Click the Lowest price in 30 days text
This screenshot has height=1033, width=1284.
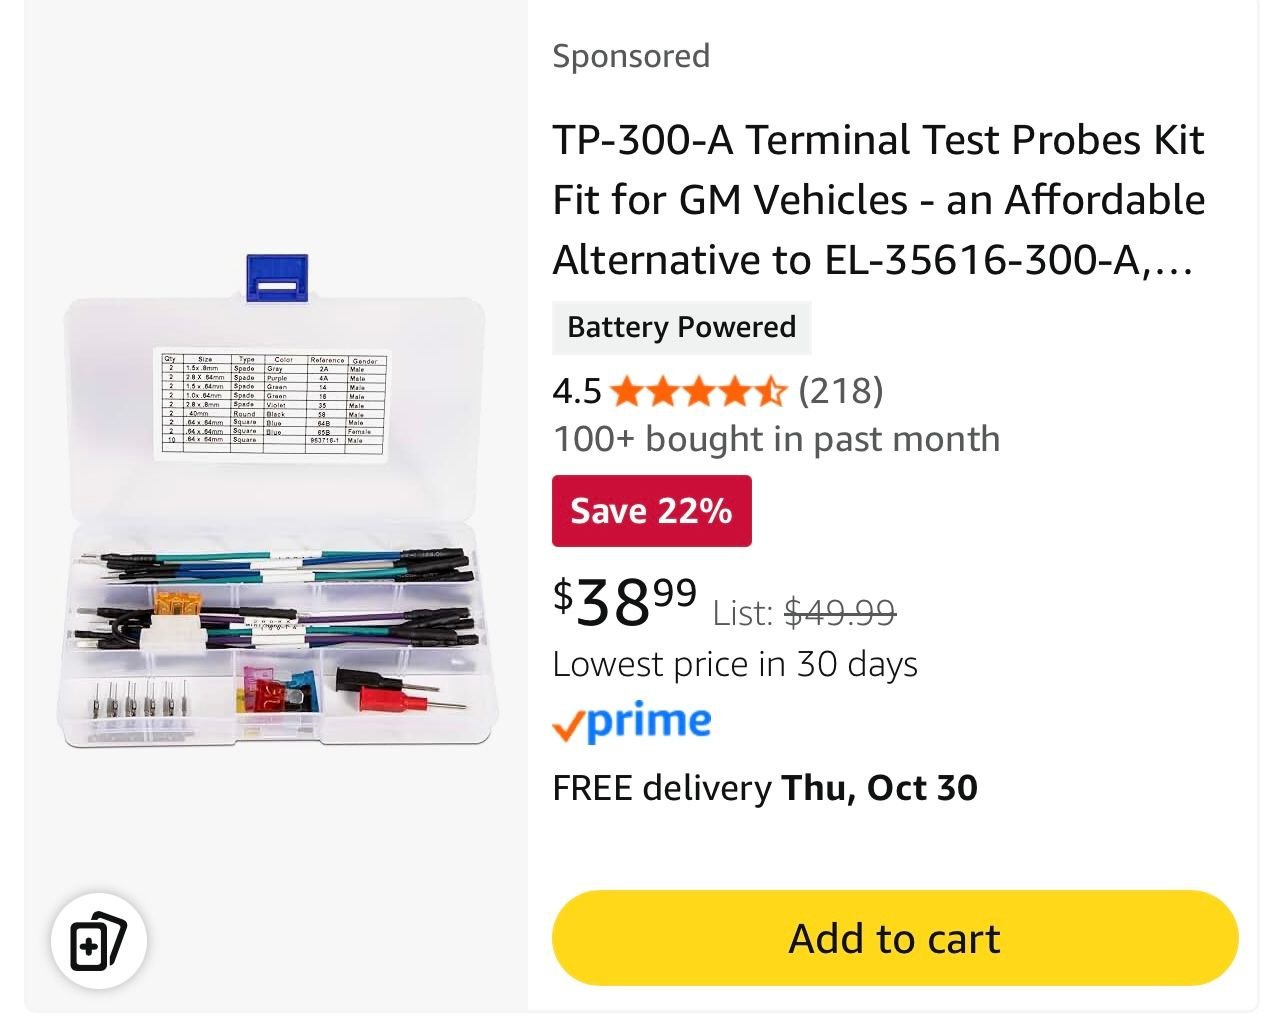735,664
